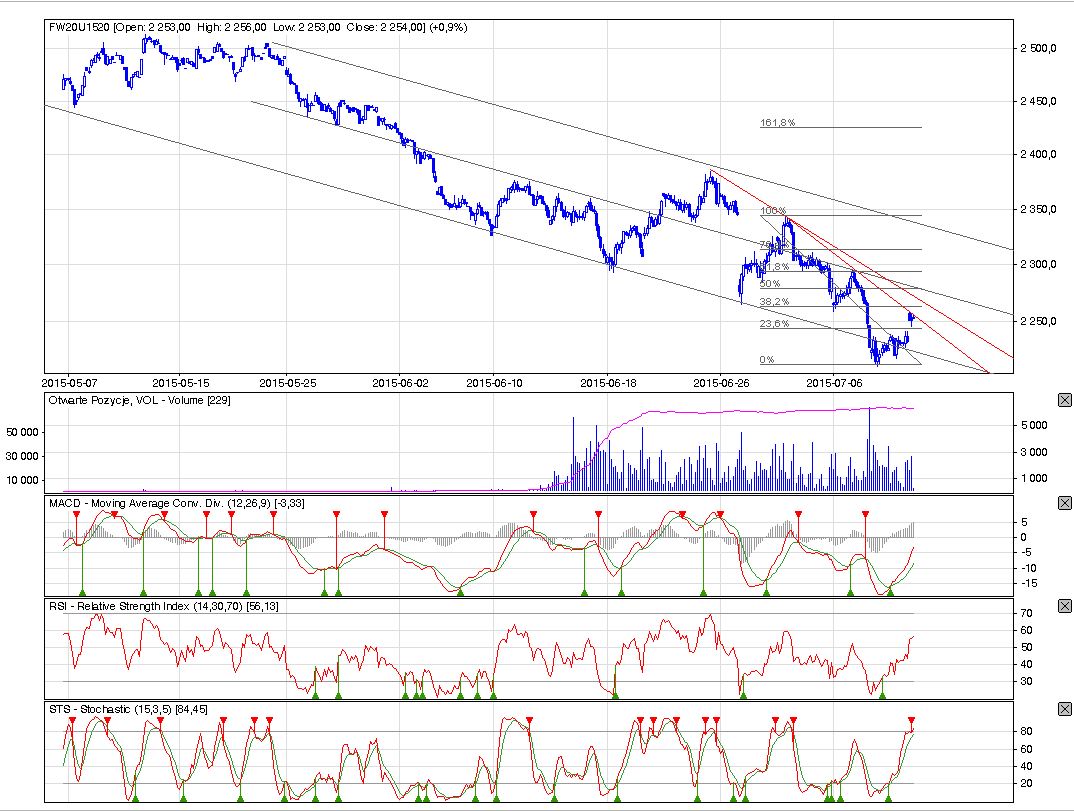Viewport: 1074px width, 811px height.
Task: Close the STS Stochastic panel
Action: click(x=1064, y=710)
